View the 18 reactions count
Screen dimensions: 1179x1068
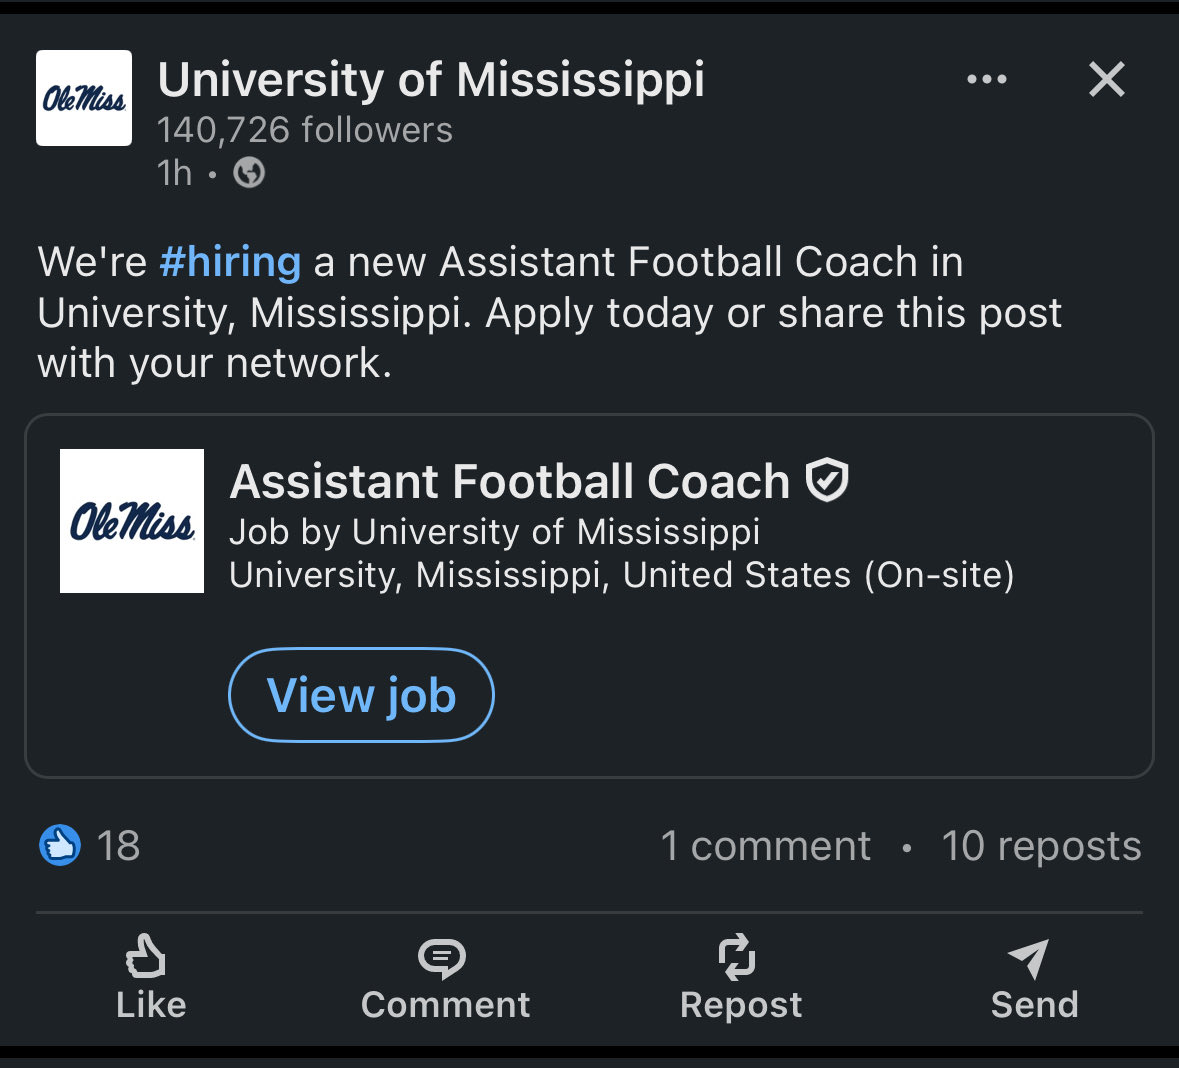click(x=118, y=846)
